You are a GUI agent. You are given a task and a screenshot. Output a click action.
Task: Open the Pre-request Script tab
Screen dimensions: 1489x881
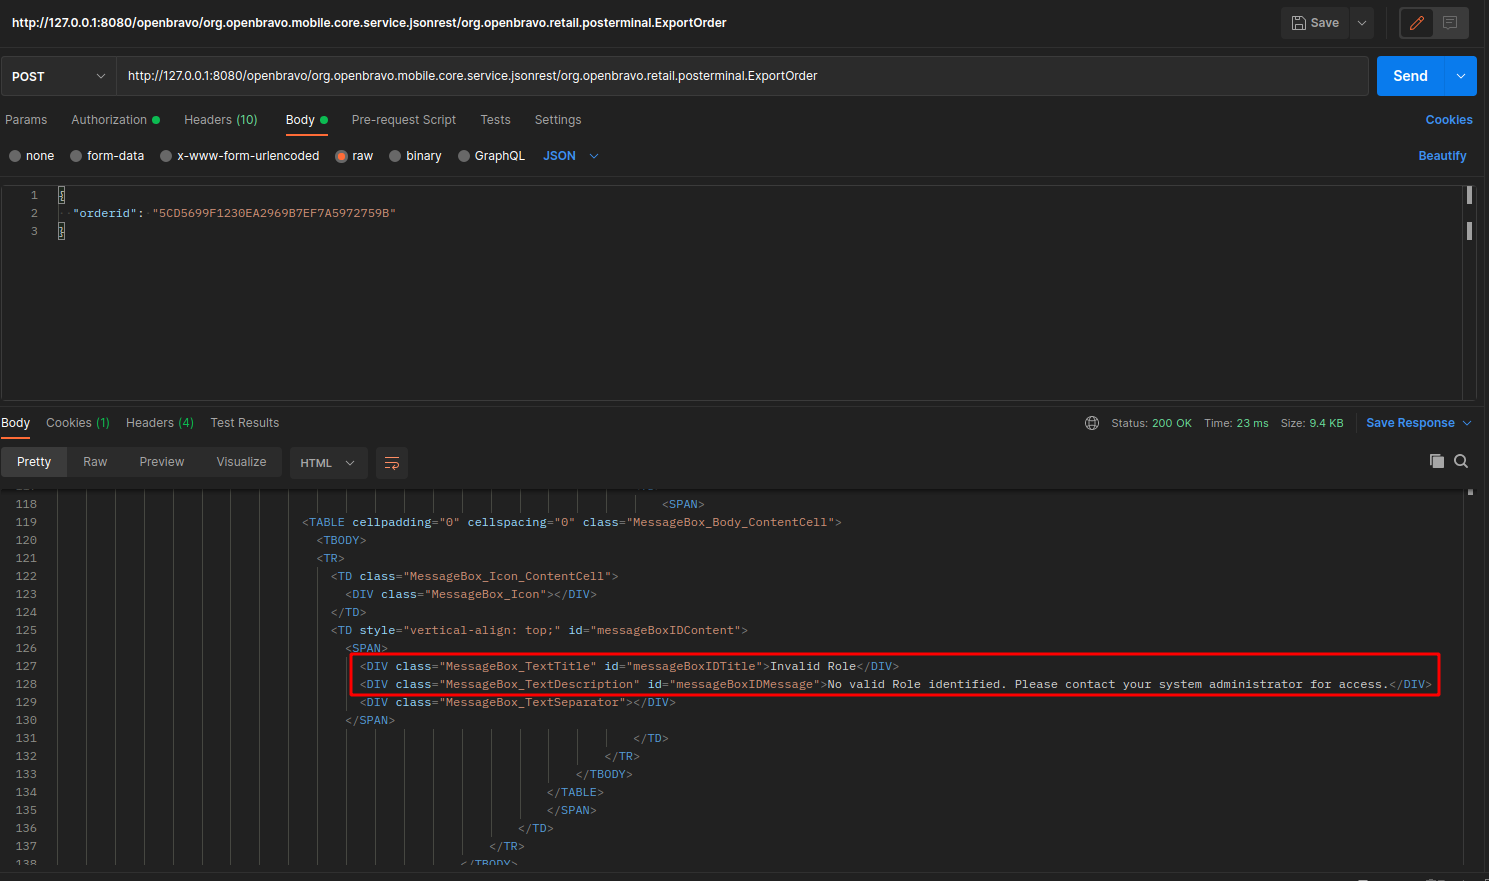pos(403,120)
